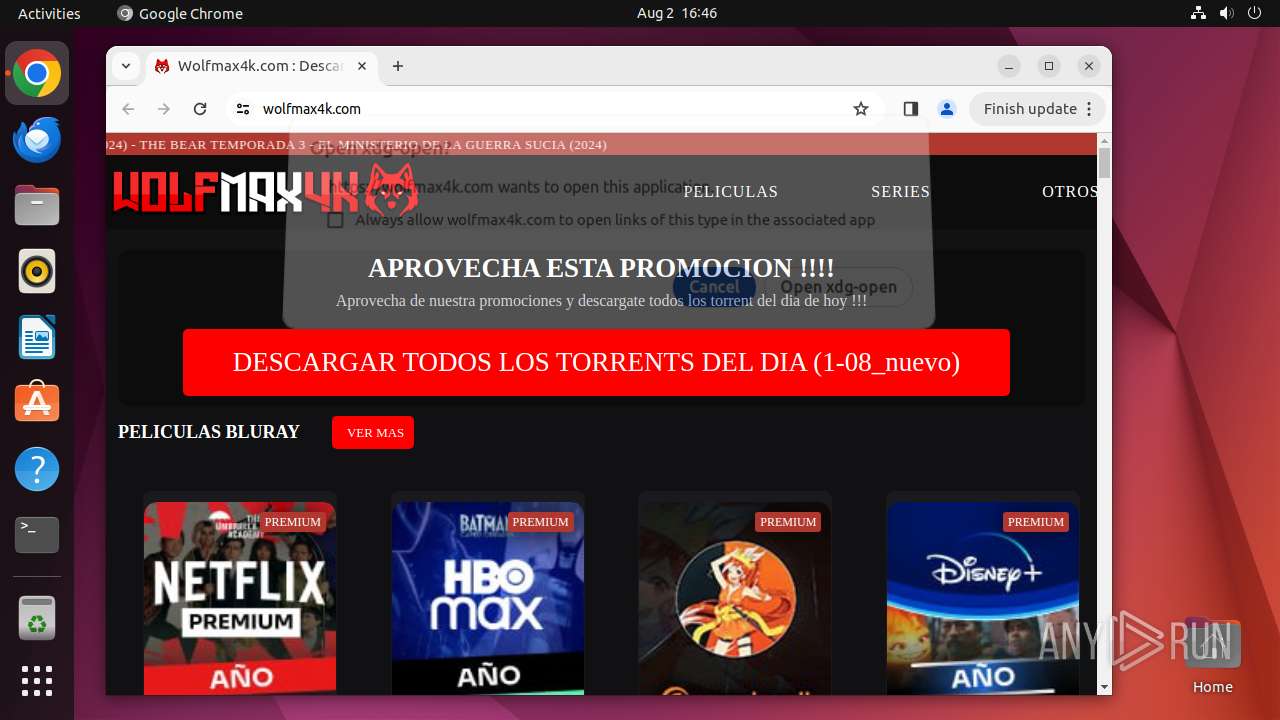Open Chrome profile avatar menu
The width and height of the screenshot is (1280, 720).
pyautogui.click(x=946, y=109)
